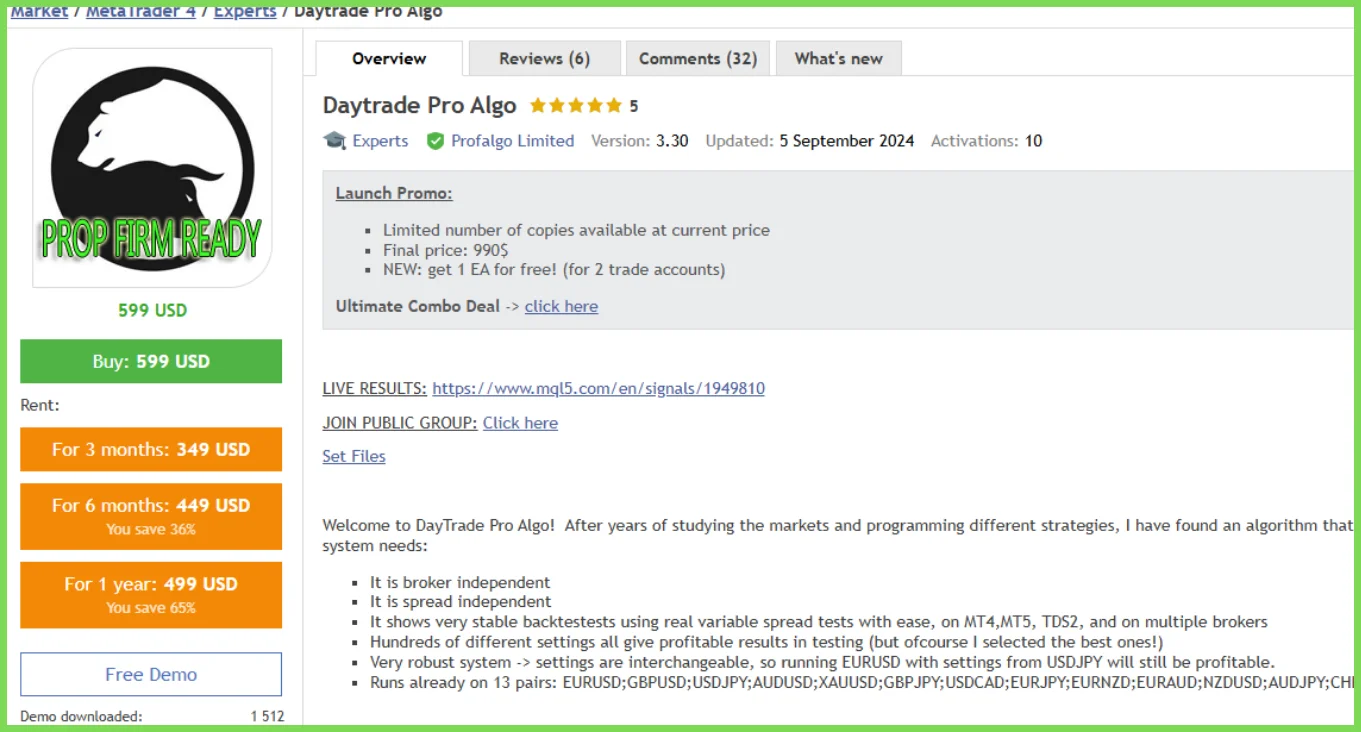Viewport: 1361px width, 732px height.
Task: Follow the Ultimate Combo Deal click here link
Action: pos(561,306)
